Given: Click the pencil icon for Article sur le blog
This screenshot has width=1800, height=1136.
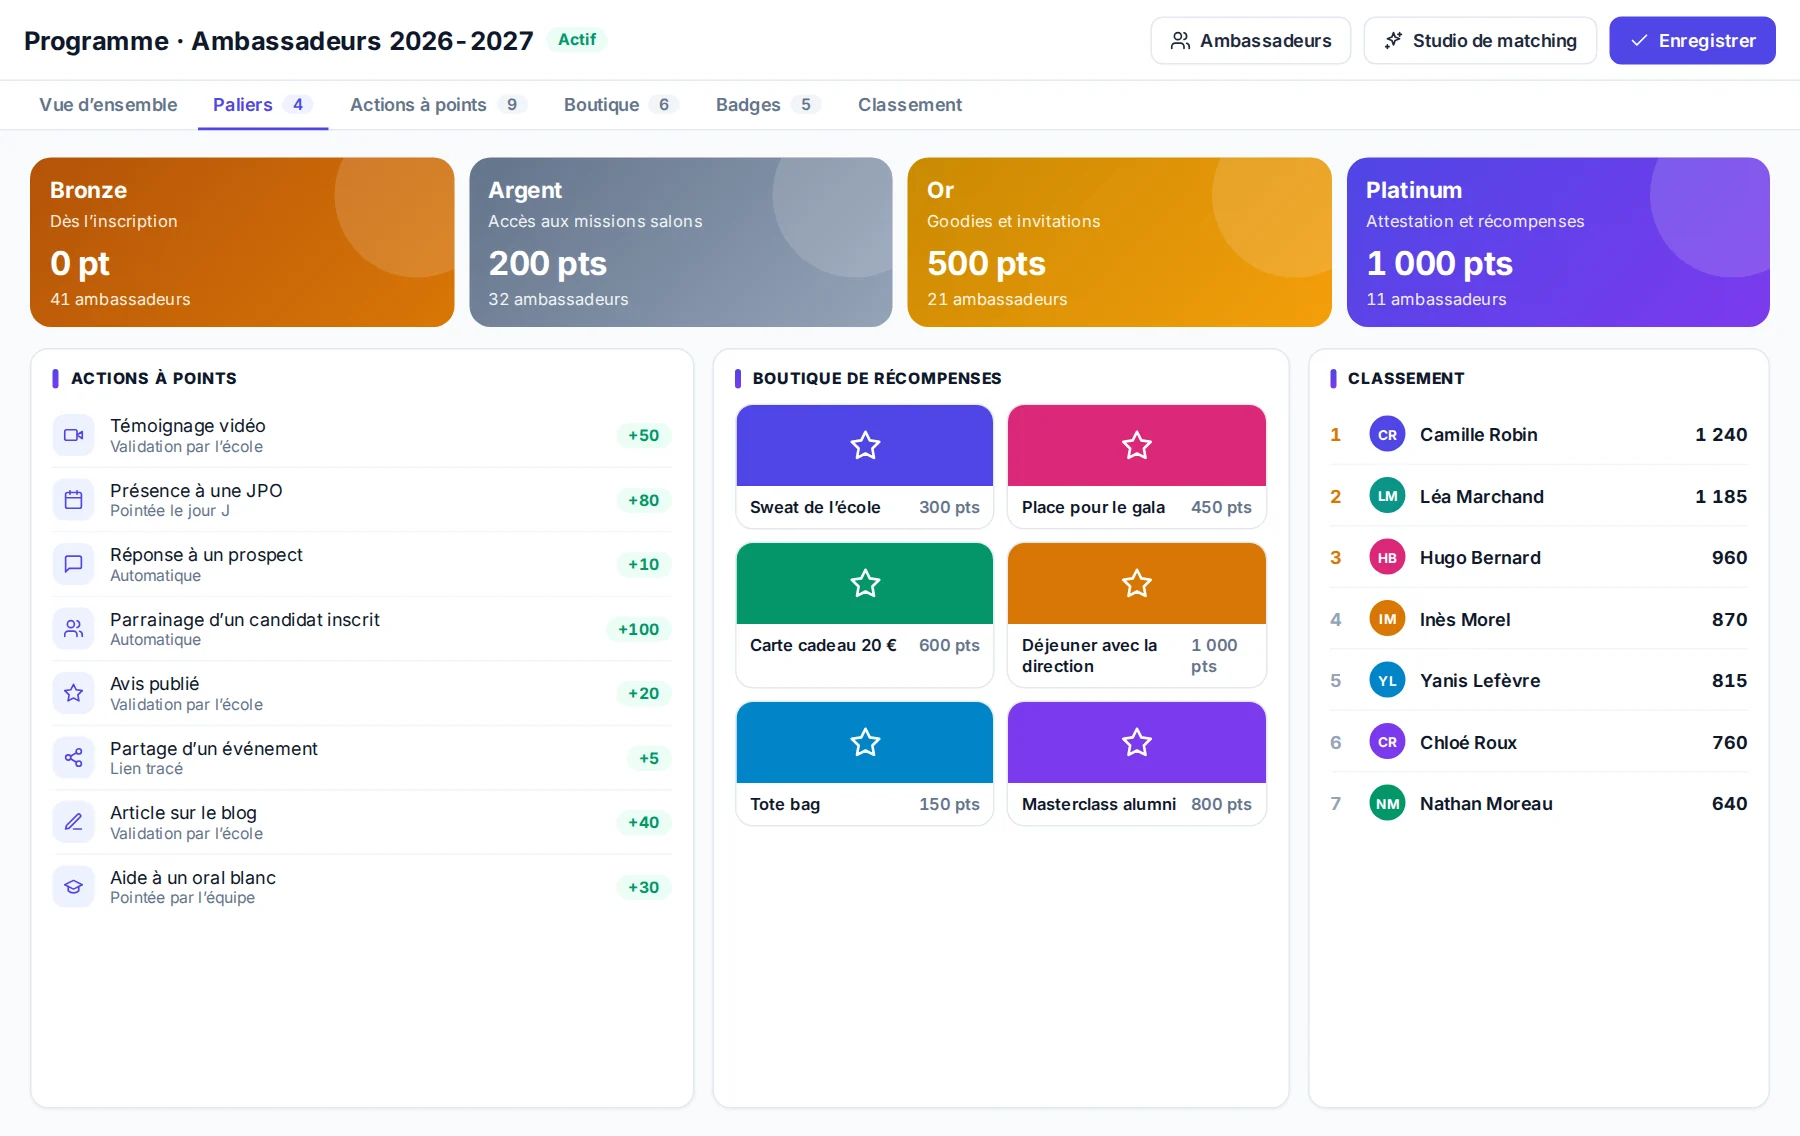Looking at the screenshot, I should pyautogui.click(x=73, y=822).
